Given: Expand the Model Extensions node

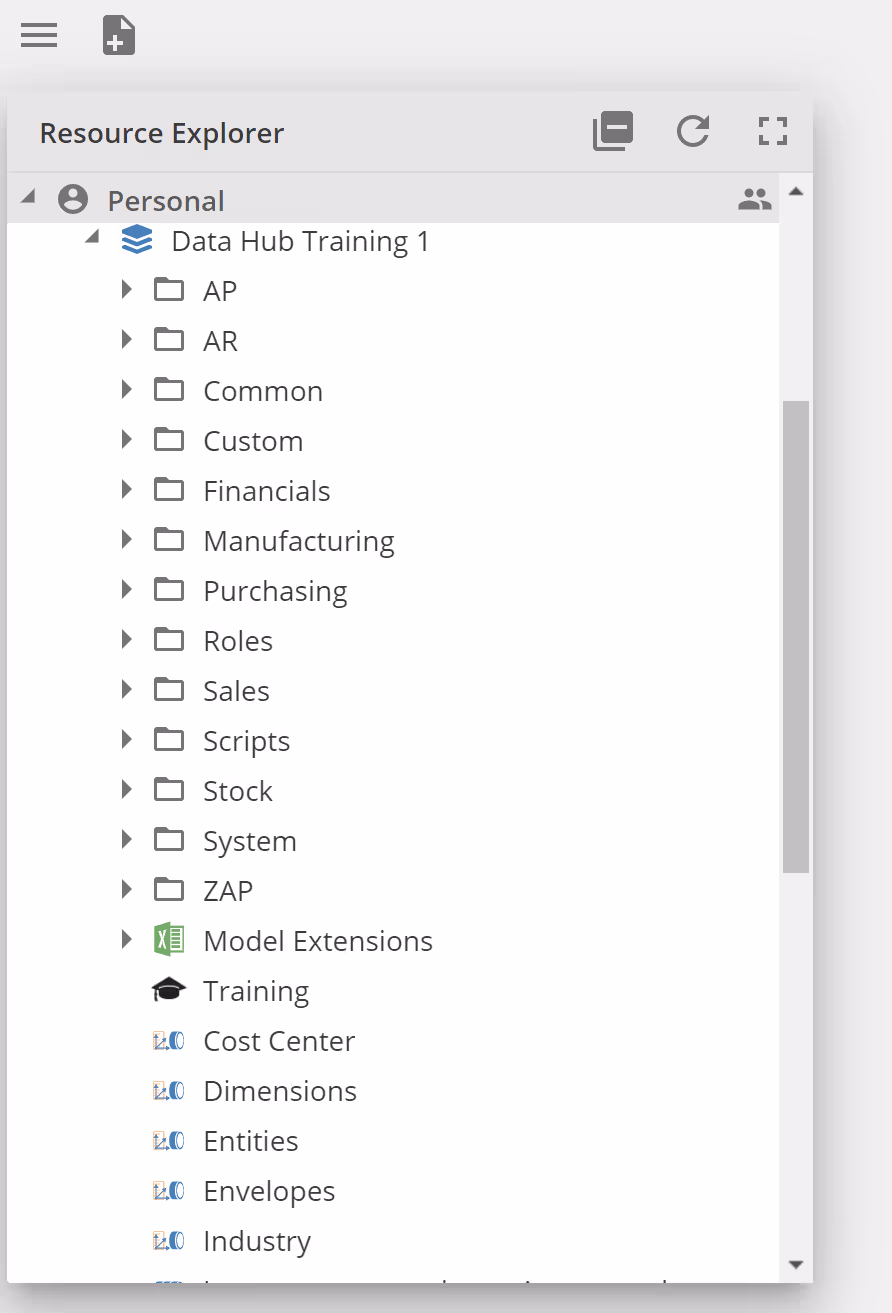Looking at the screenshot, I should pos(126,940).
